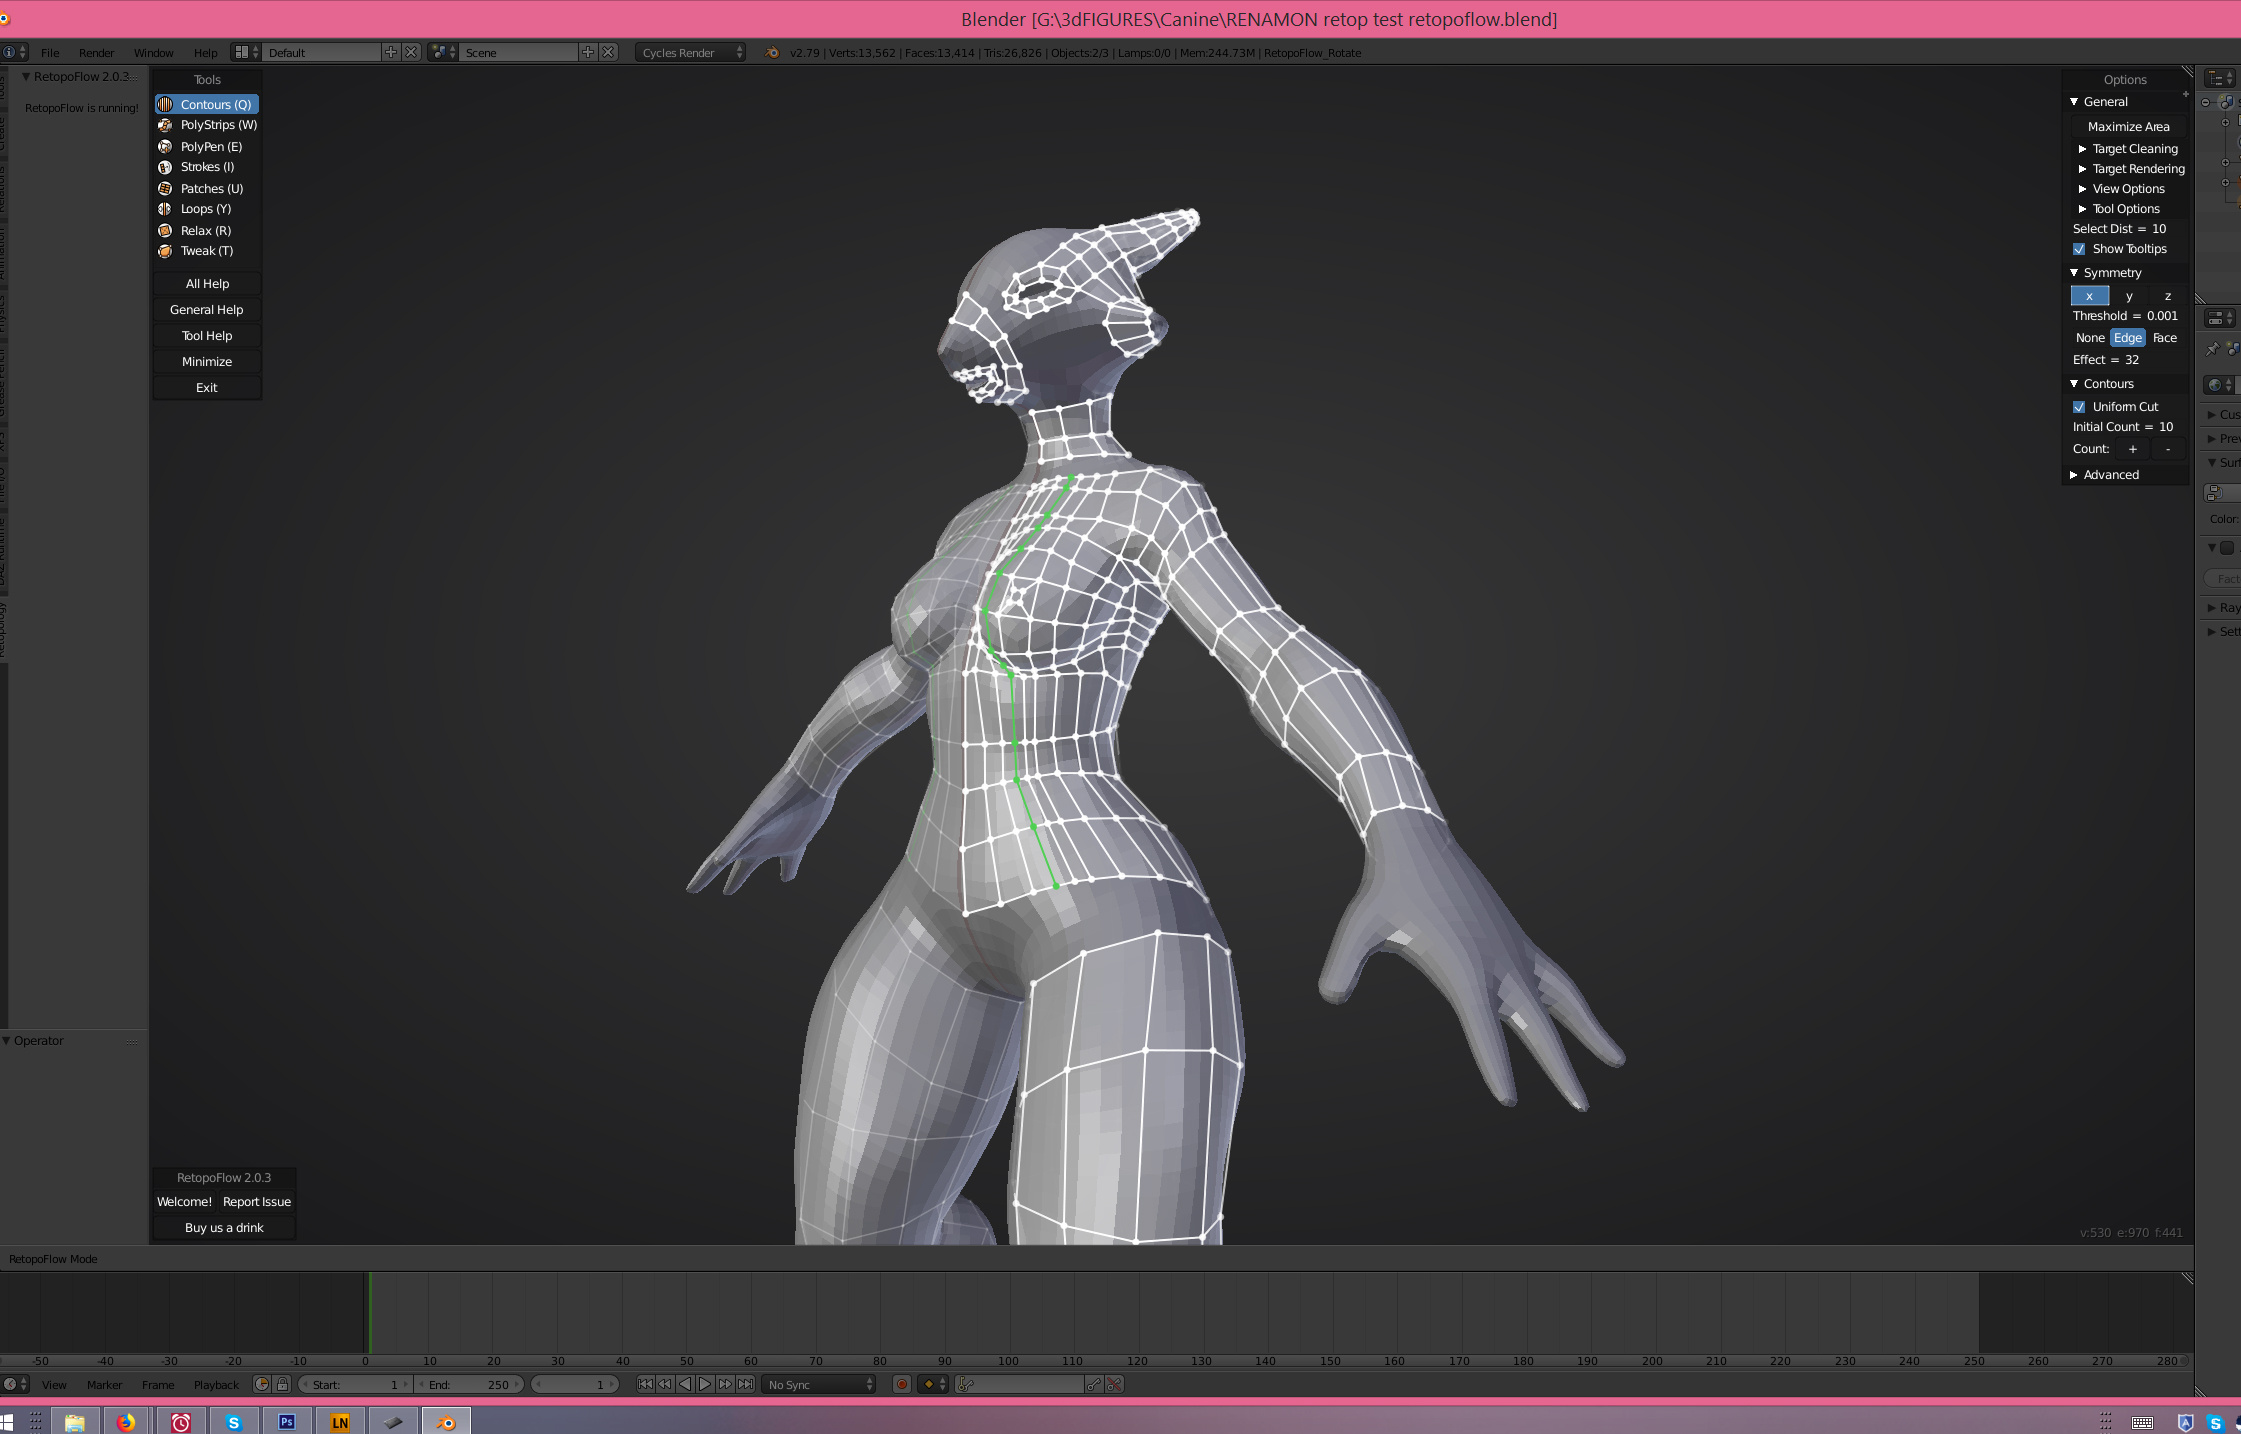This screenshot has height=1434, width=2241.
Task: Disable the Show Tooltips checkbox
Action: point(2079,249)
